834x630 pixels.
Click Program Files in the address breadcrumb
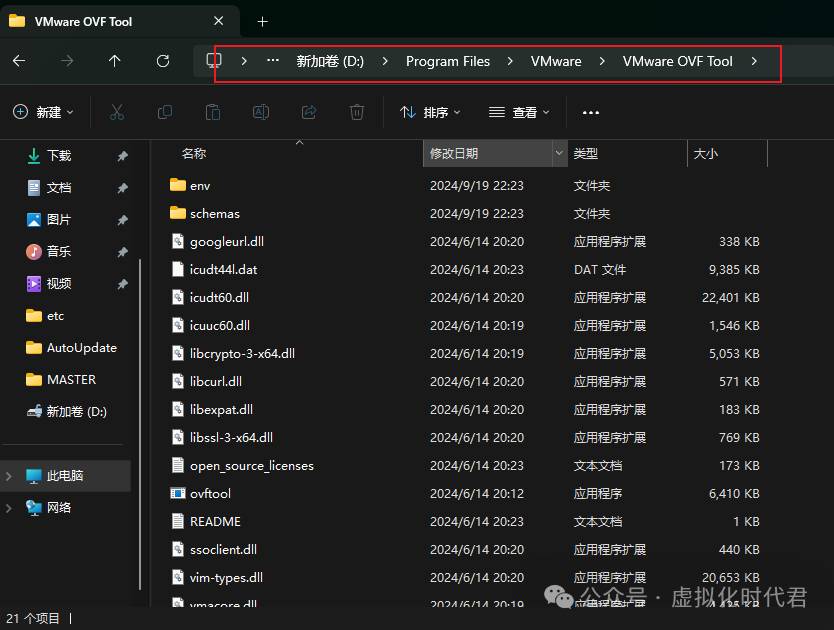pyautogui.click(x=448, y=61)
